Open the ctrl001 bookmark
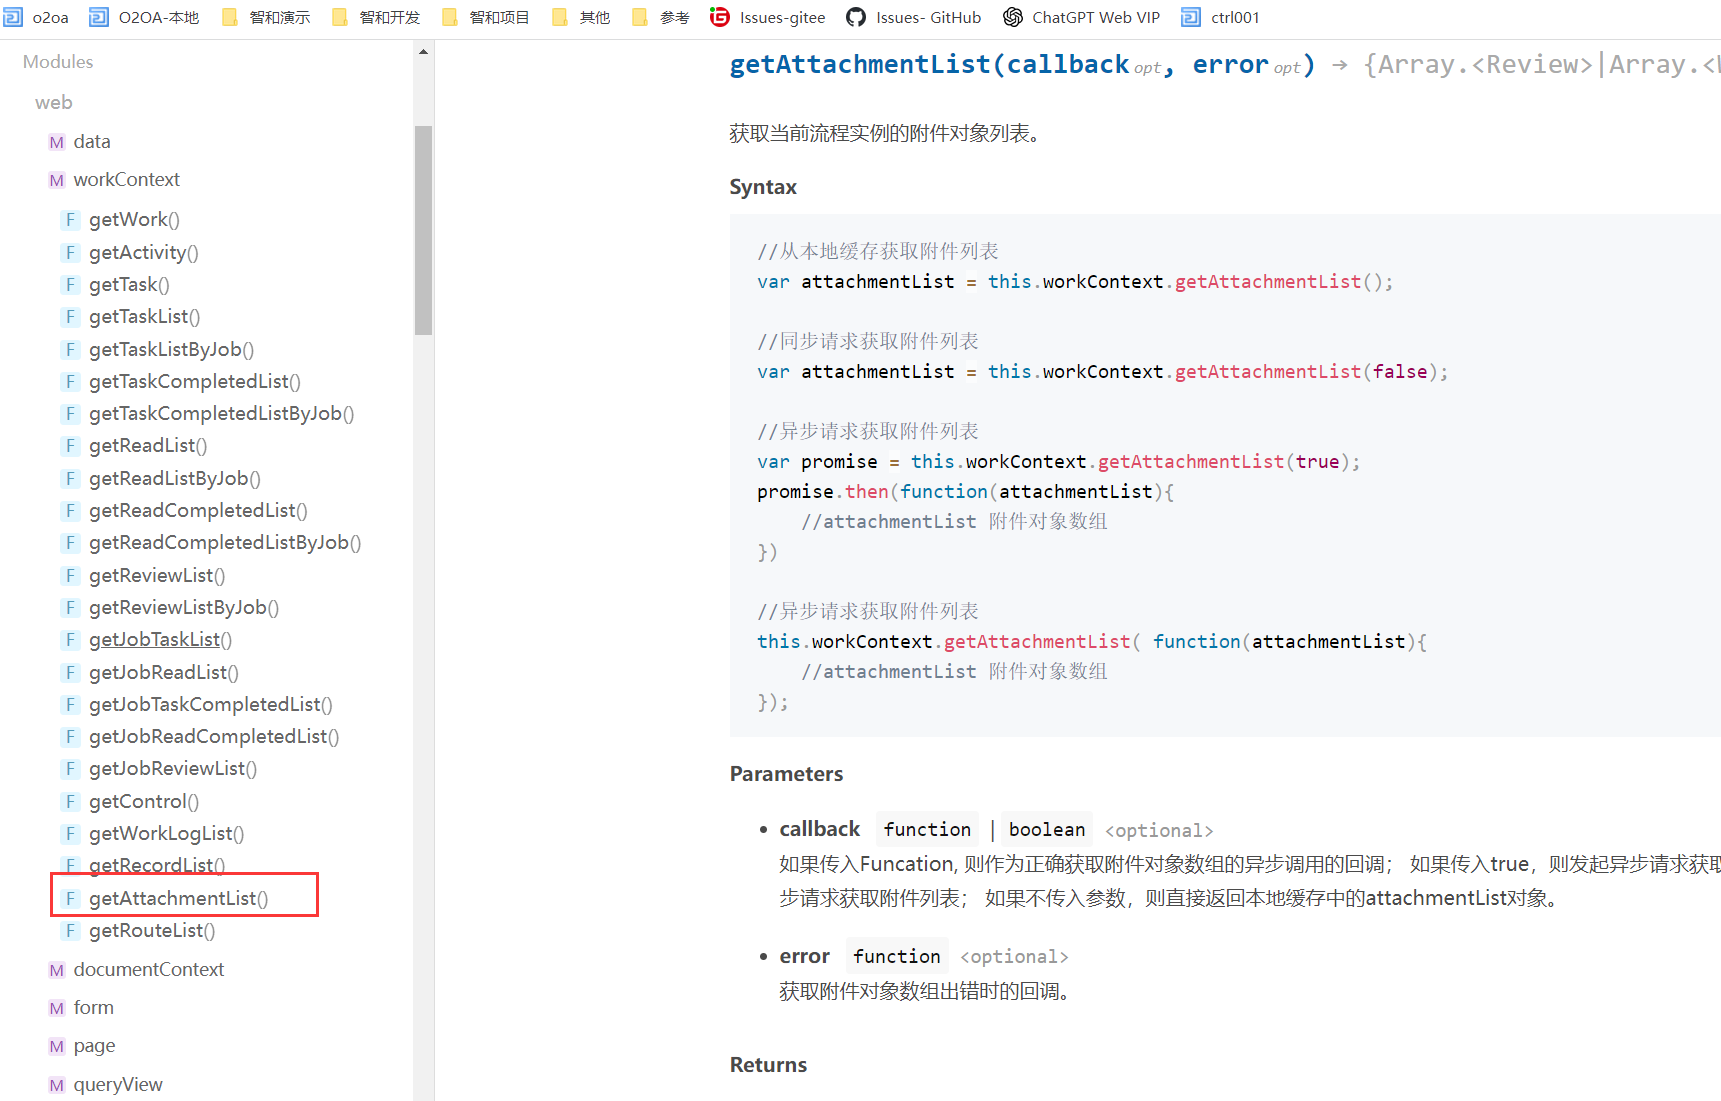1721x1101 pixels. (1221, 17)
